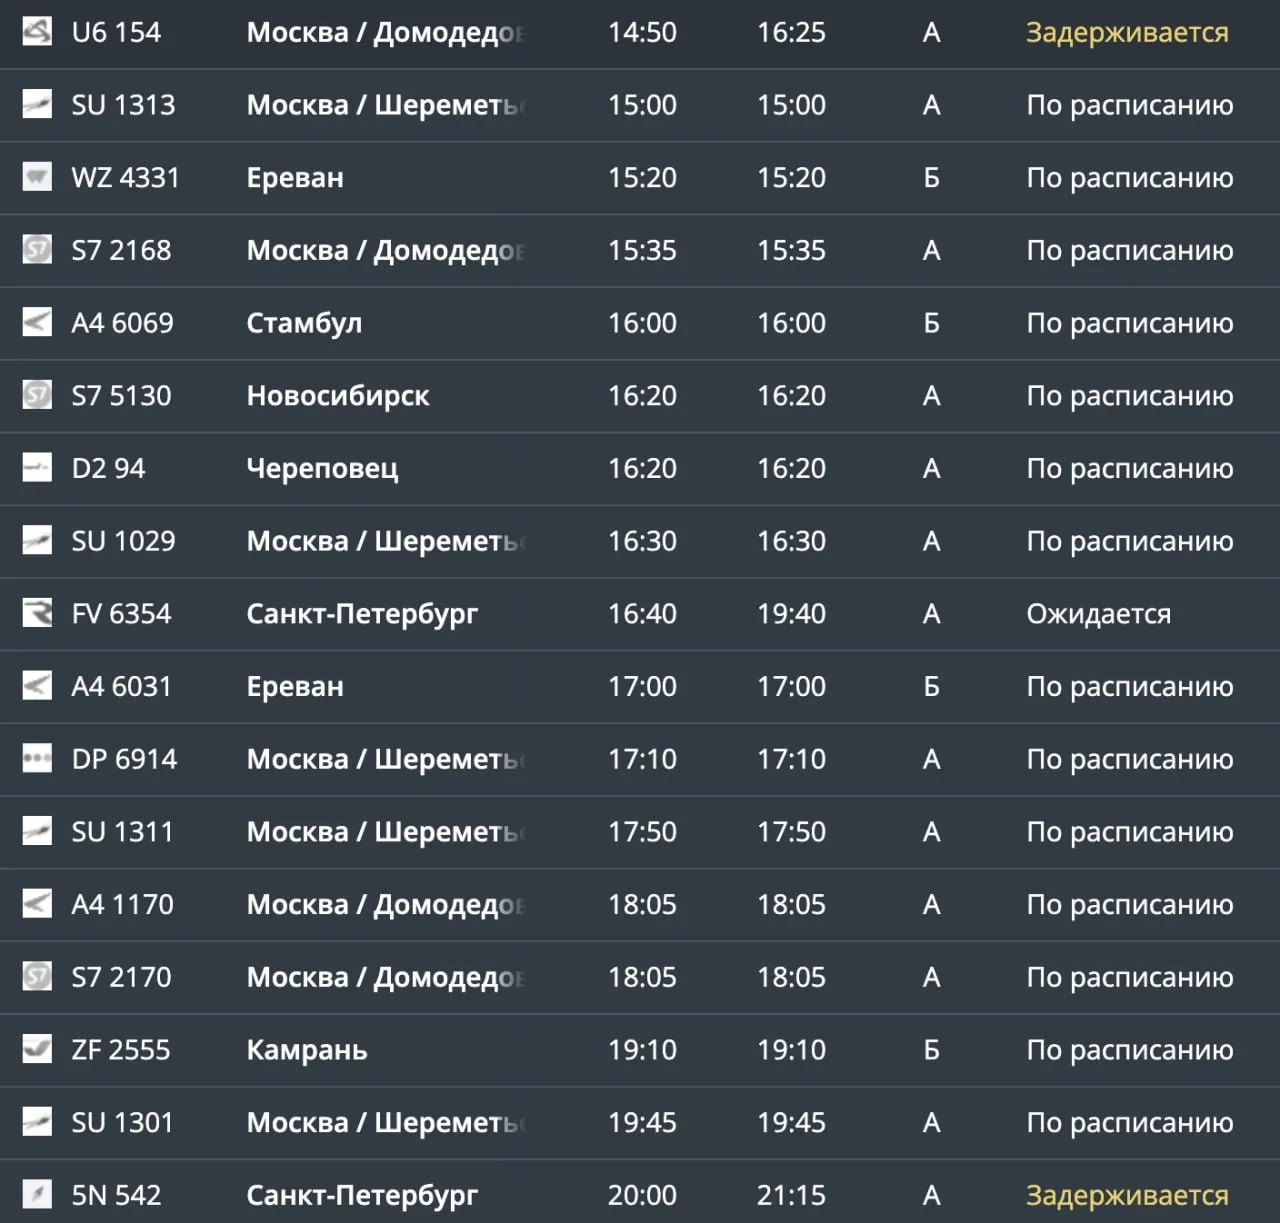Click the Aeroflot logo next to SU 1313

click(x=37, y=104)
